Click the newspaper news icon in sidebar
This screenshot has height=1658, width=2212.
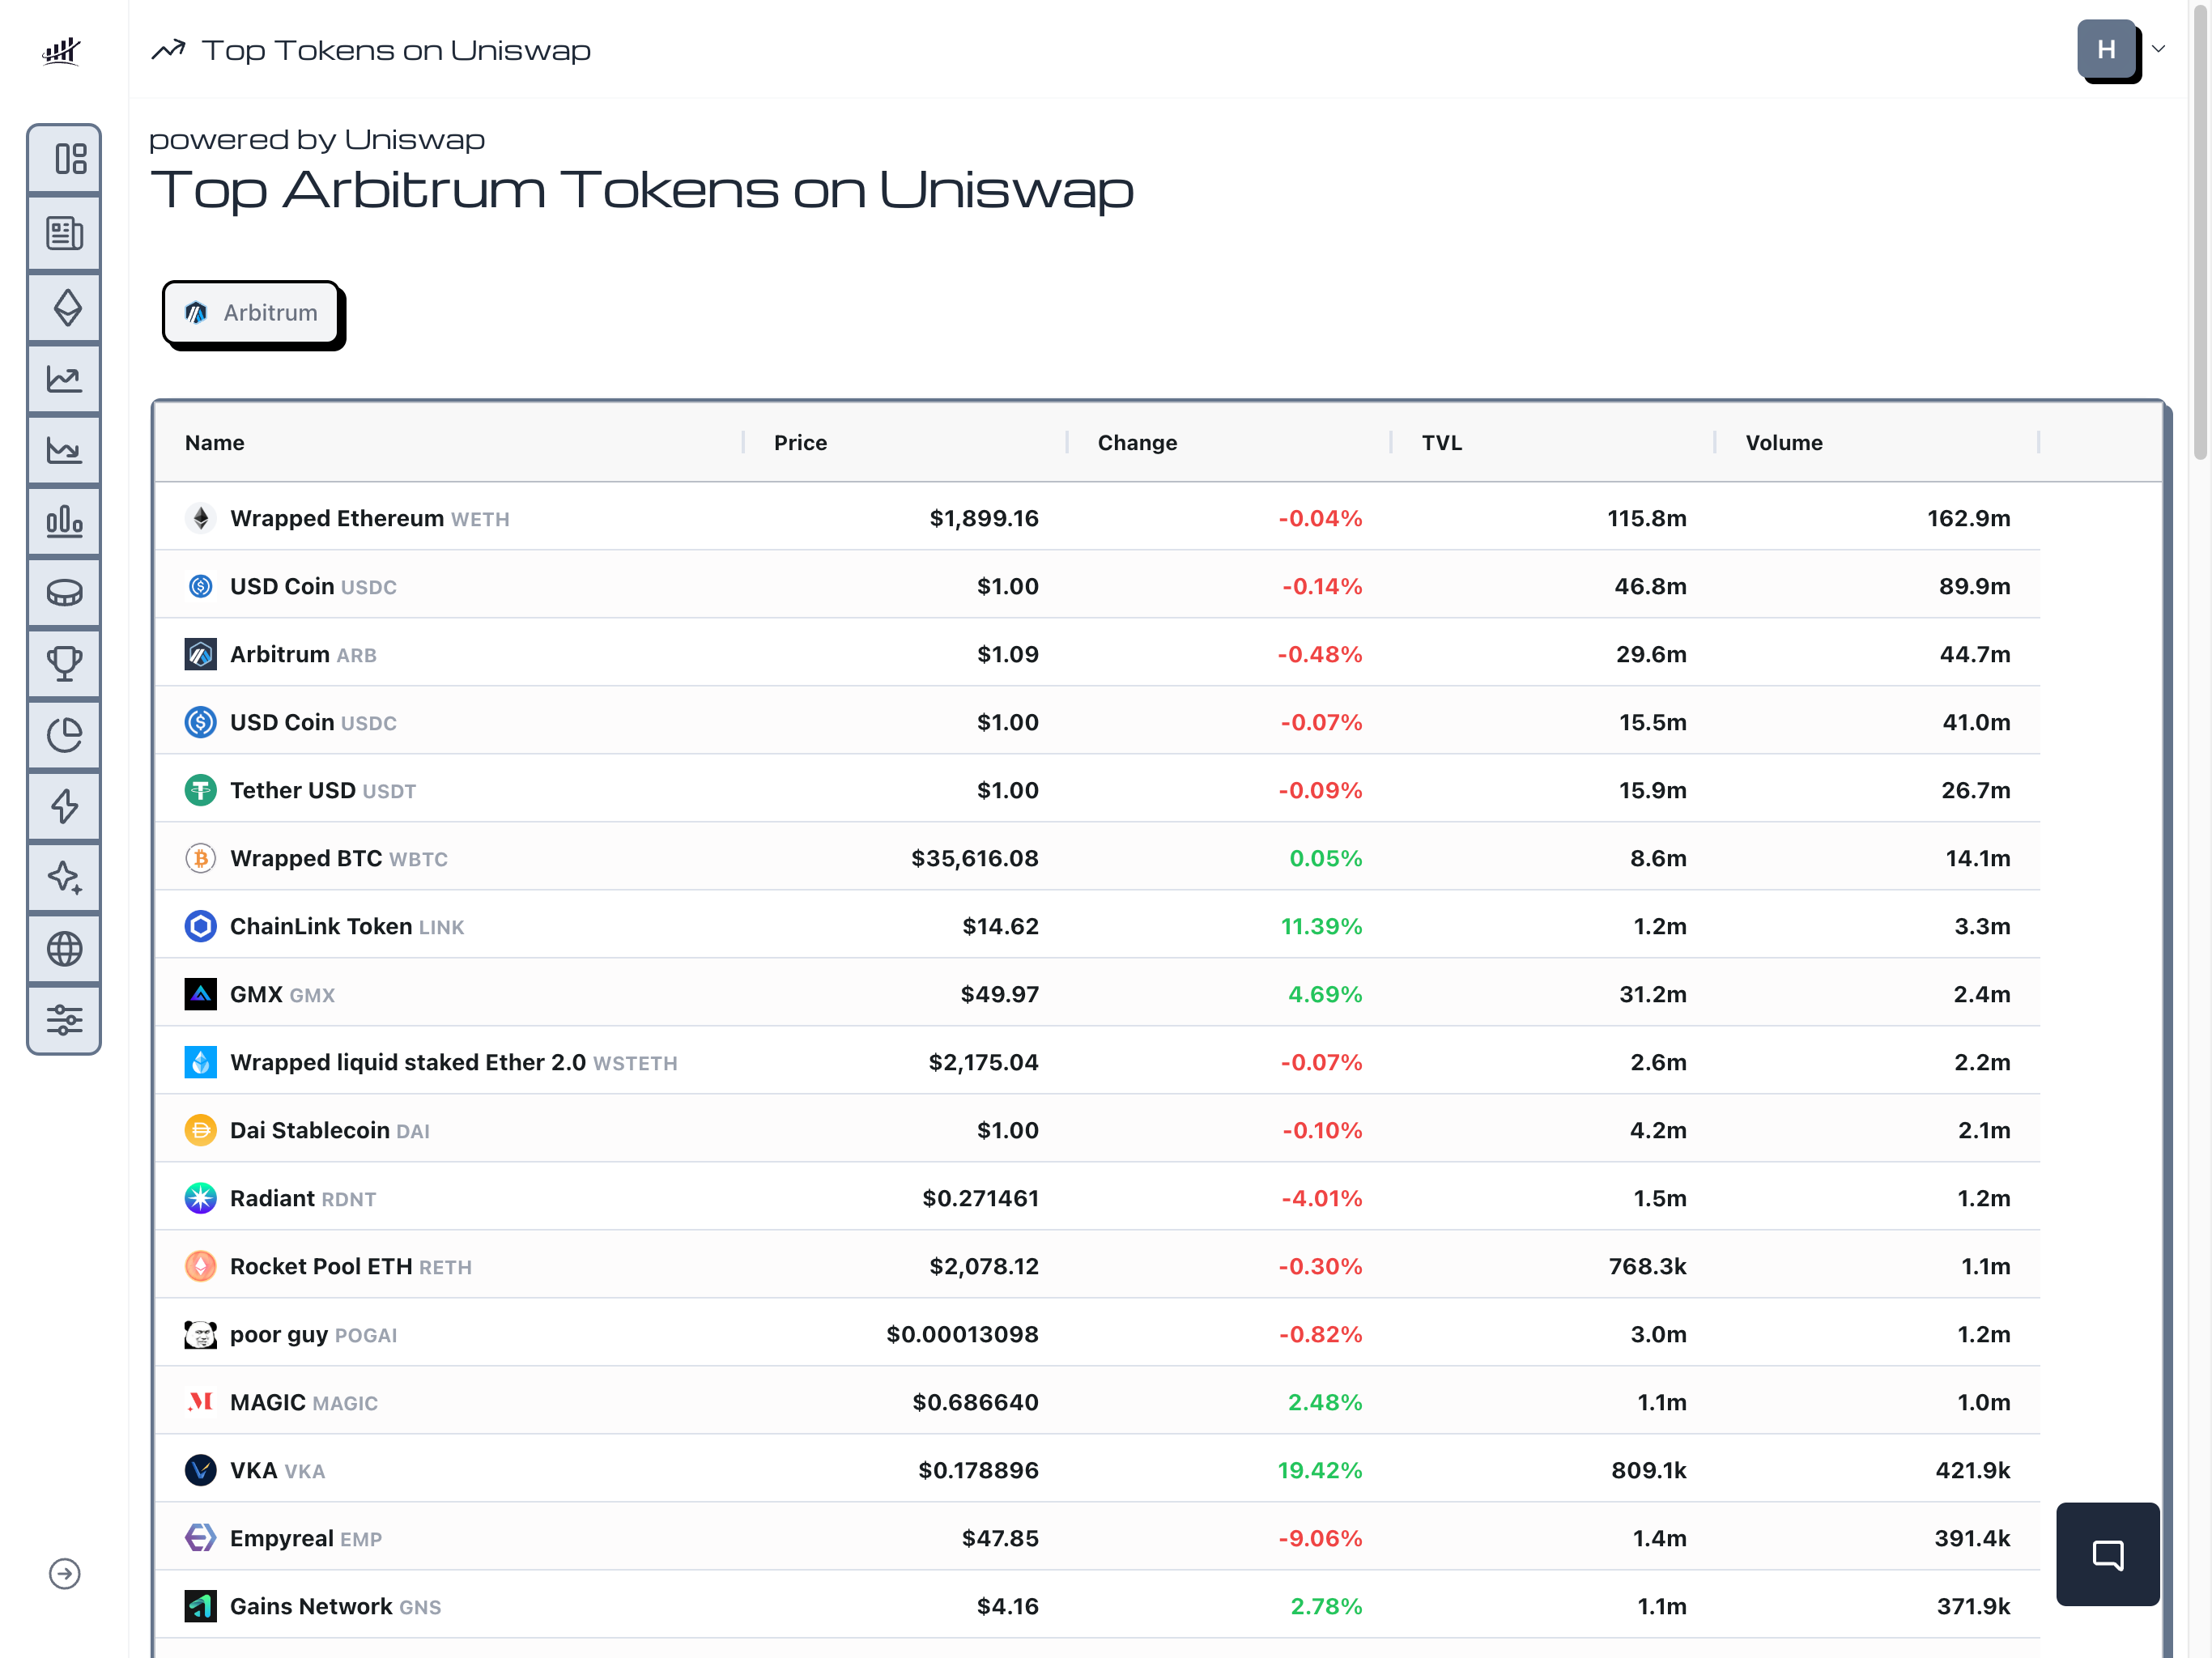coord(65,234)
